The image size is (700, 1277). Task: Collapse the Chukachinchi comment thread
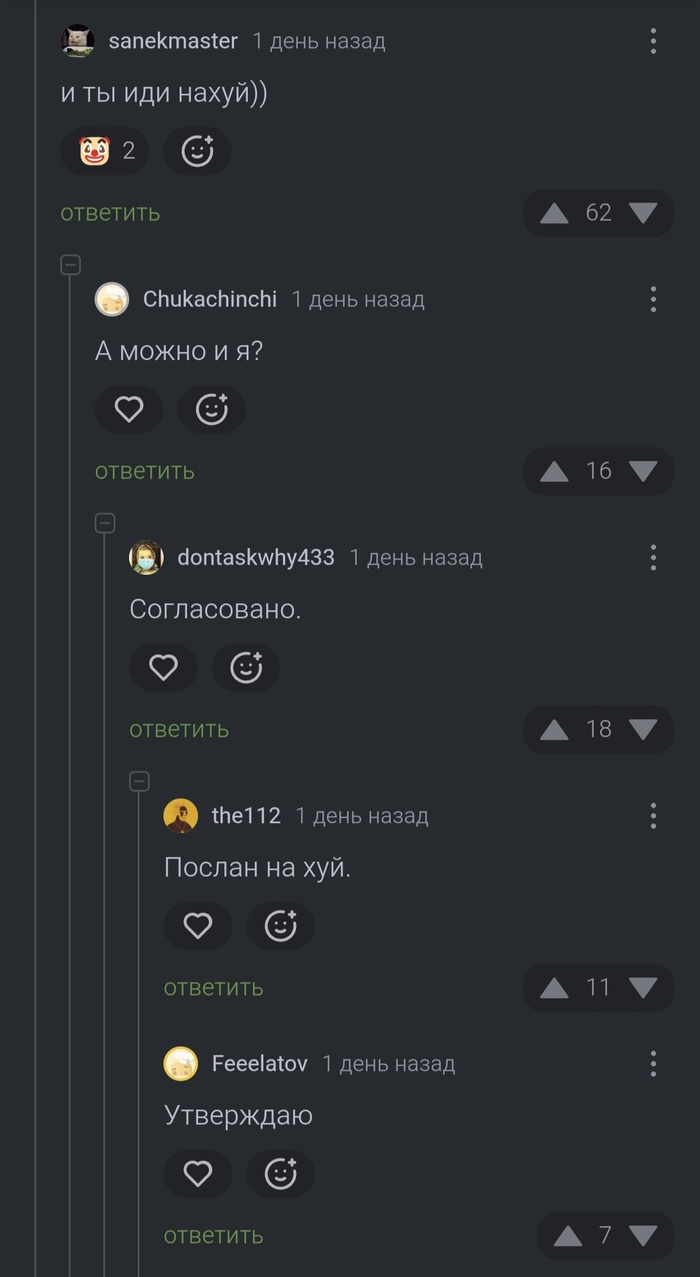(x=70, y=265)
